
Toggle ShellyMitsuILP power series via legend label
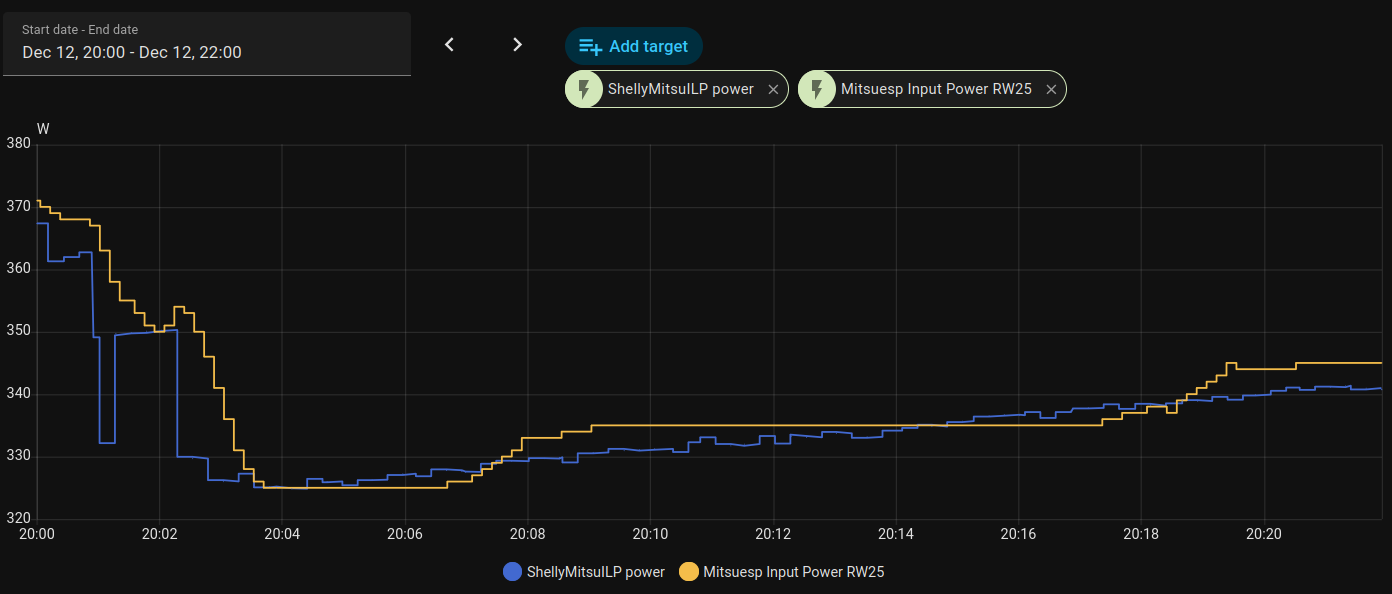tap(595, 572)
